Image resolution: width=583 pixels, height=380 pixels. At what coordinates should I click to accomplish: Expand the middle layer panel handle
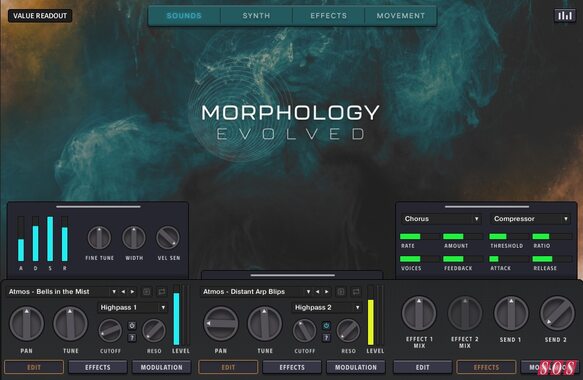click(293, 275)
